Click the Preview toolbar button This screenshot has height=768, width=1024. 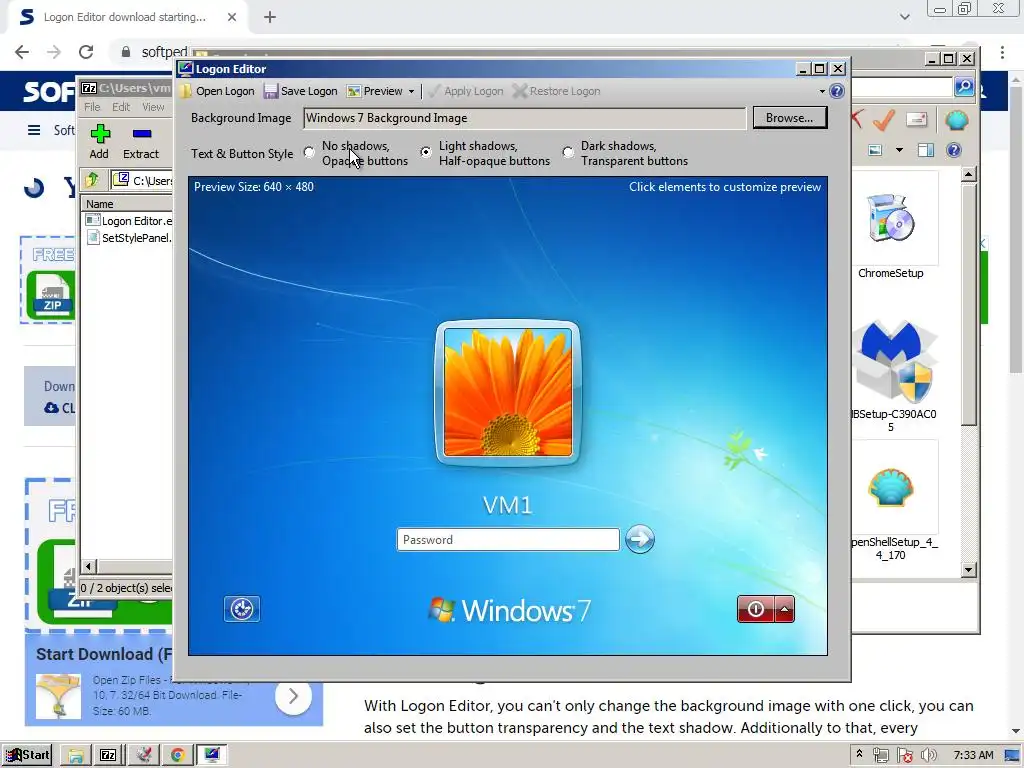click(375, 91)
